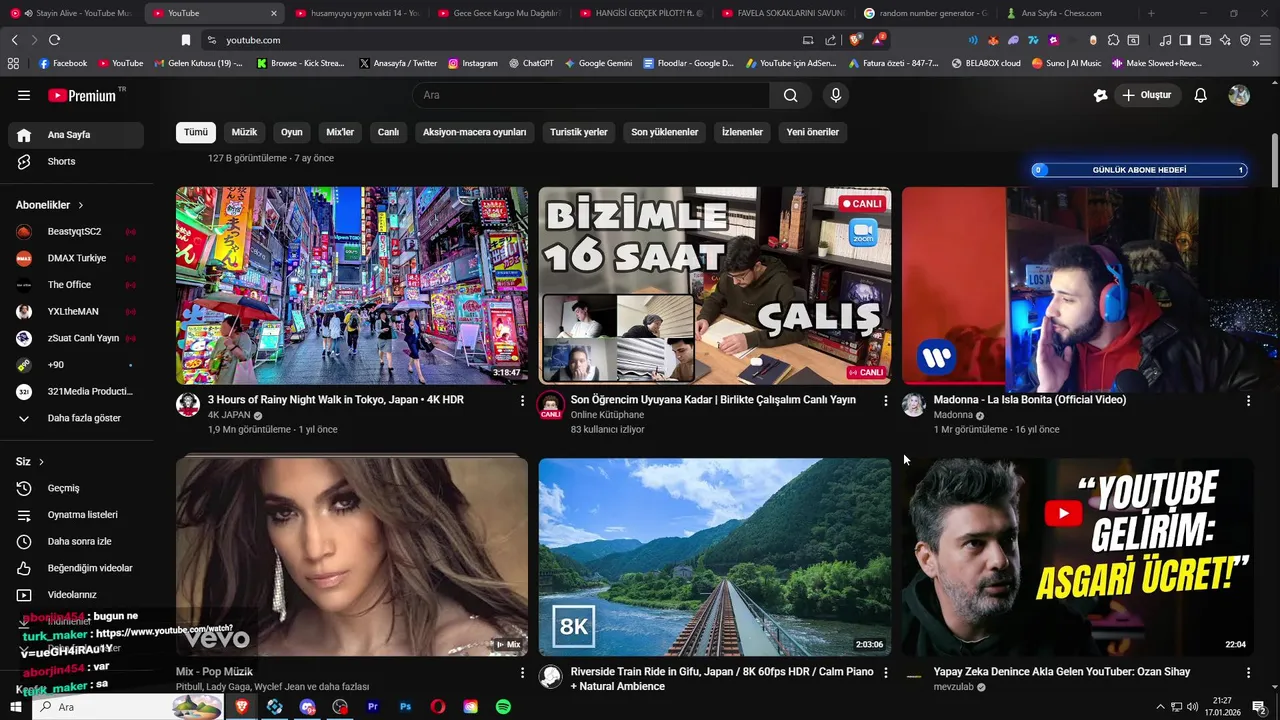Open Shorts in the sidebar
The height and width of the screenshot is (720, 1280).
pos(76,161)
